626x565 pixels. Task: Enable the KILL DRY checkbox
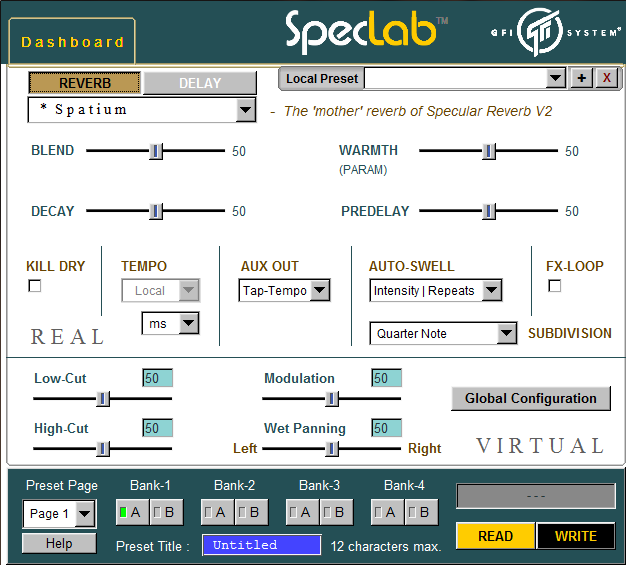35,286
